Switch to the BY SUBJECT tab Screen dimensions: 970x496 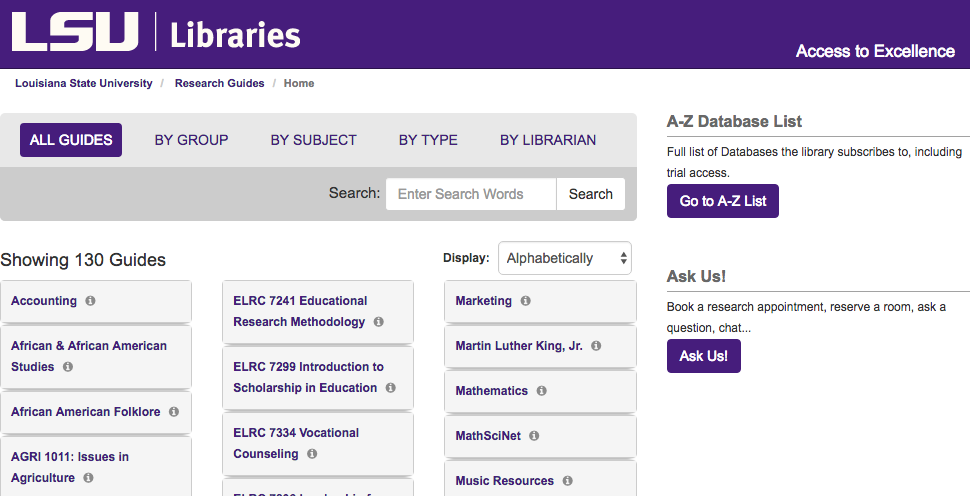coord(314,140)
